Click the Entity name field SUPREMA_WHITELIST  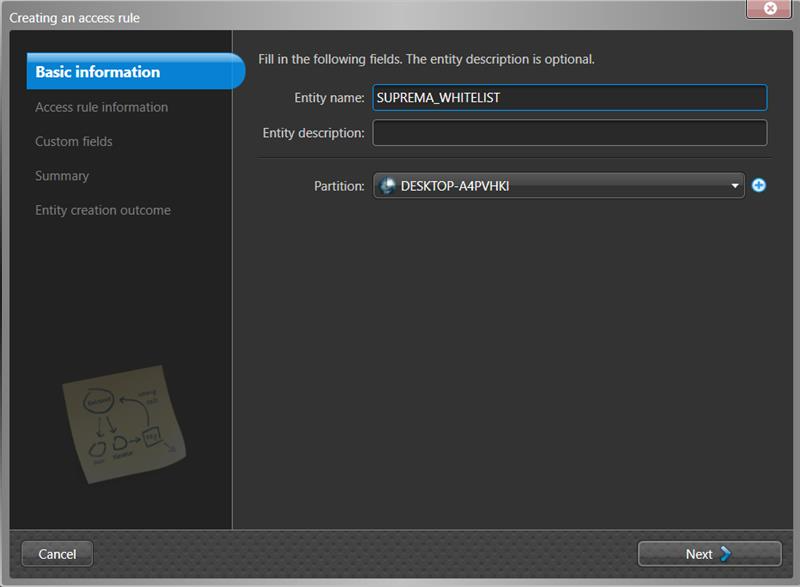pyautogui.click(x=569, y=97)
